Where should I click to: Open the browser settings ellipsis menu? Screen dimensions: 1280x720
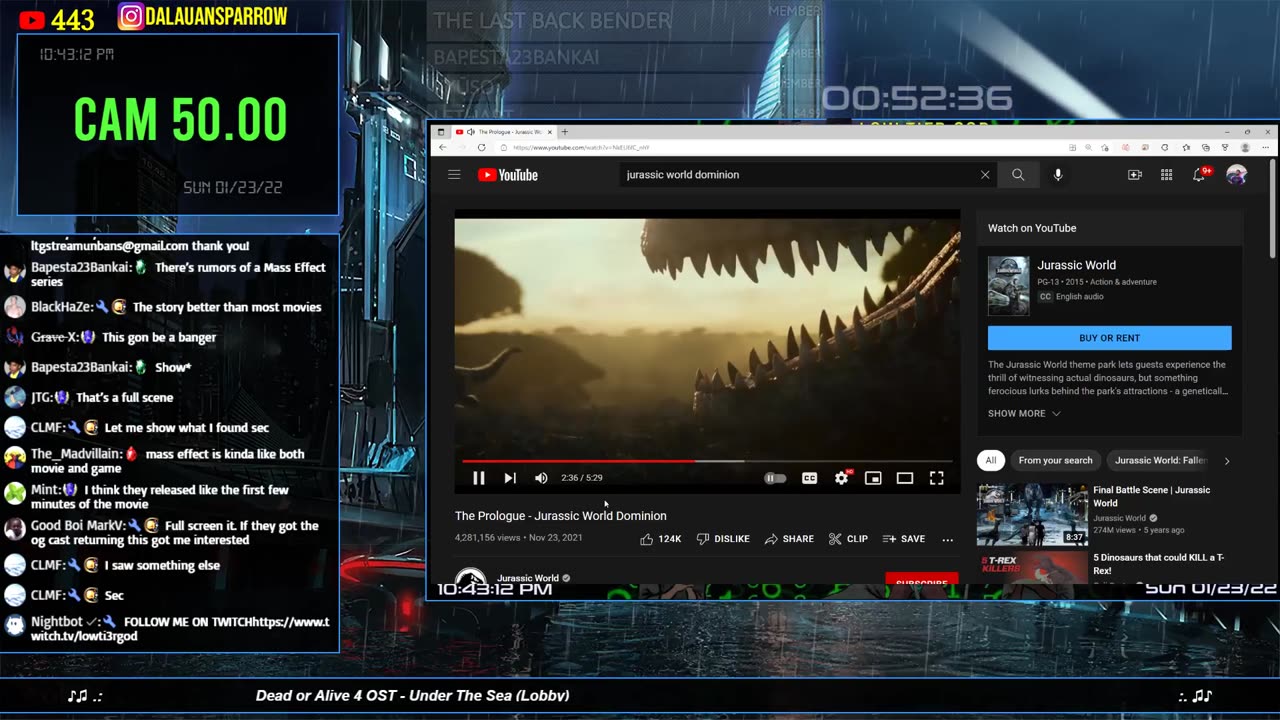pyautogui.click(x=1264, y=147)
